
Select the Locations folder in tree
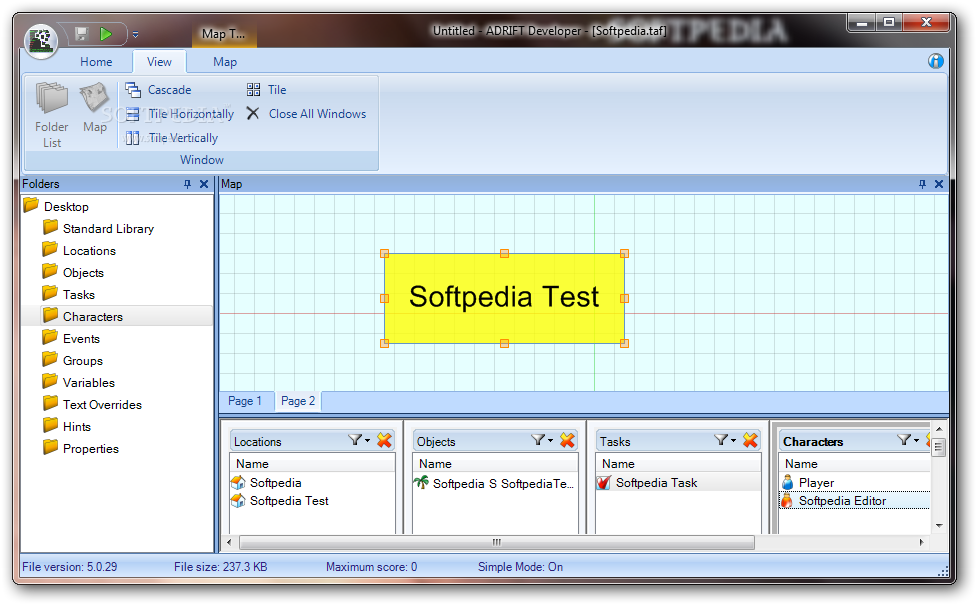coord(89,250)
